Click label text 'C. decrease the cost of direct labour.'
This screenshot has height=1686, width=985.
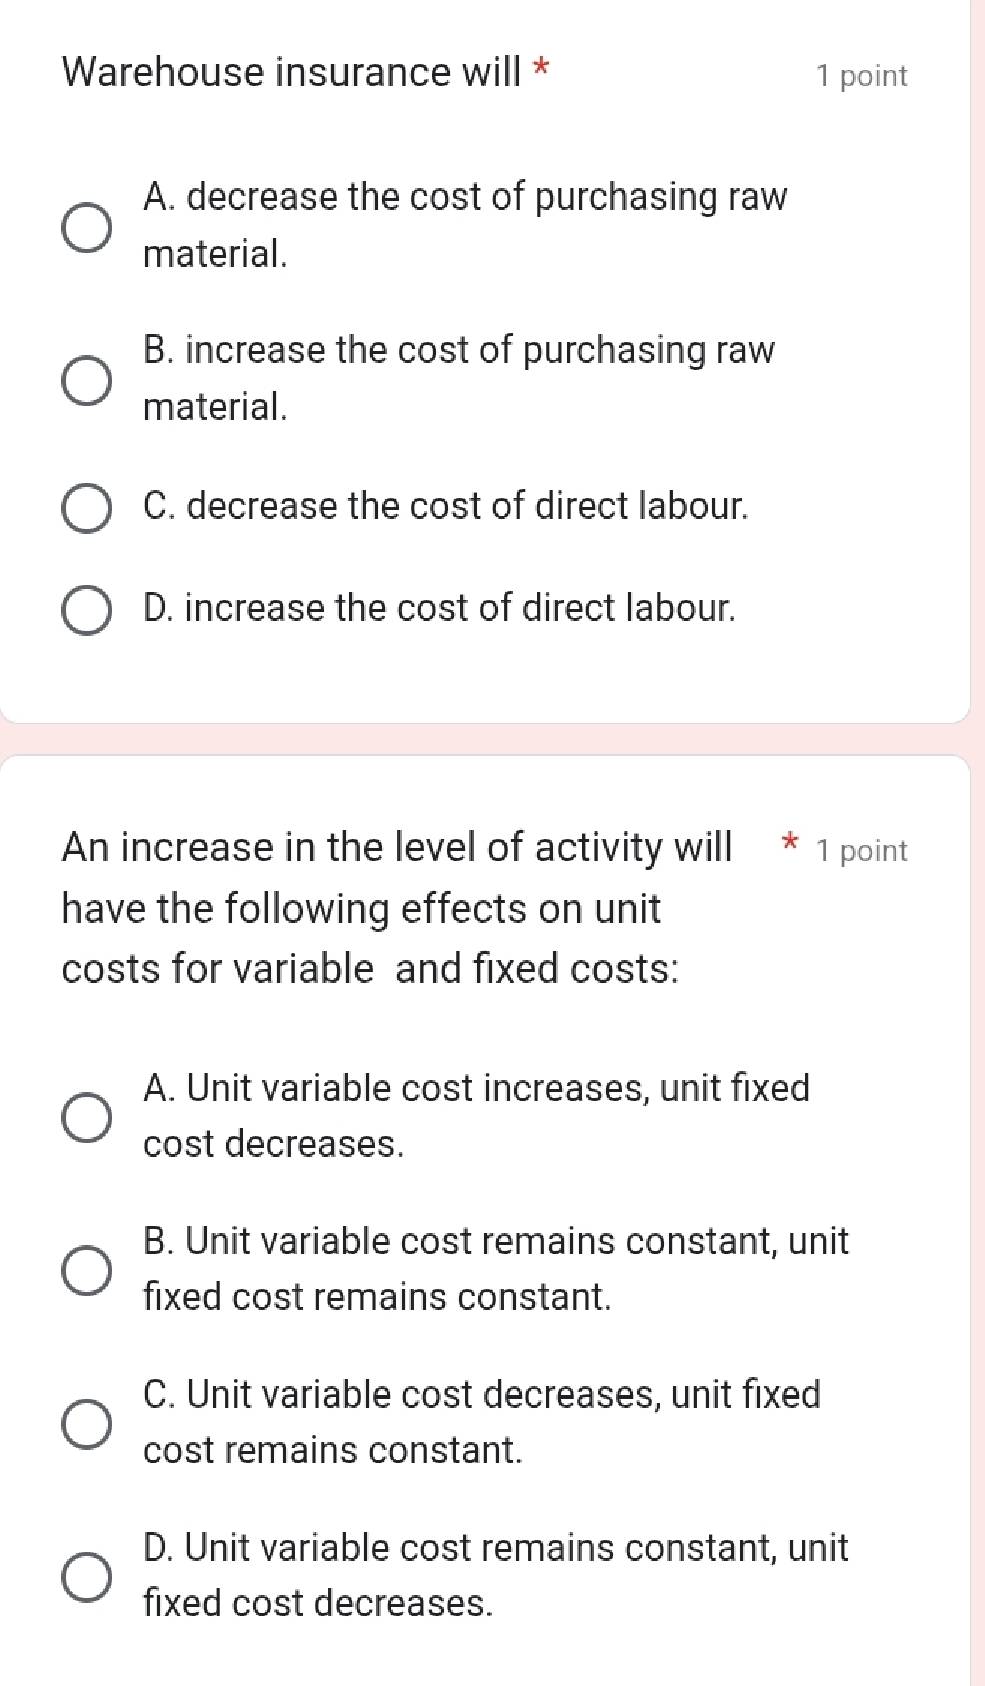coord(445,506)
